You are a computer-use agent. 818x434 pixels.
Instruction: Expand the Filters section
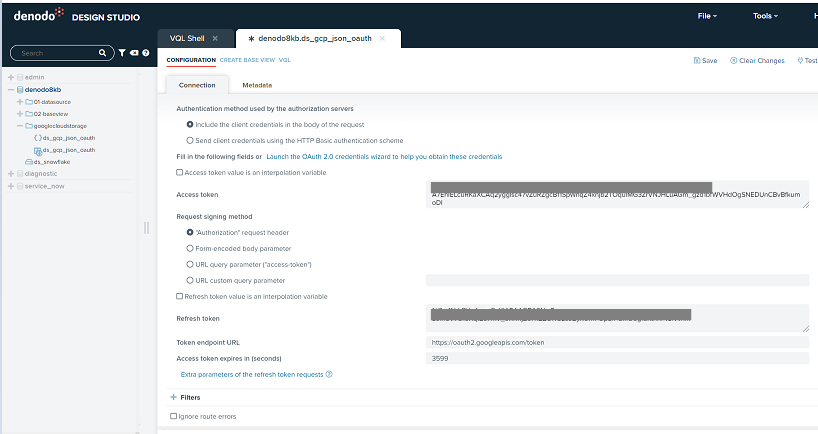click(174, 397)
